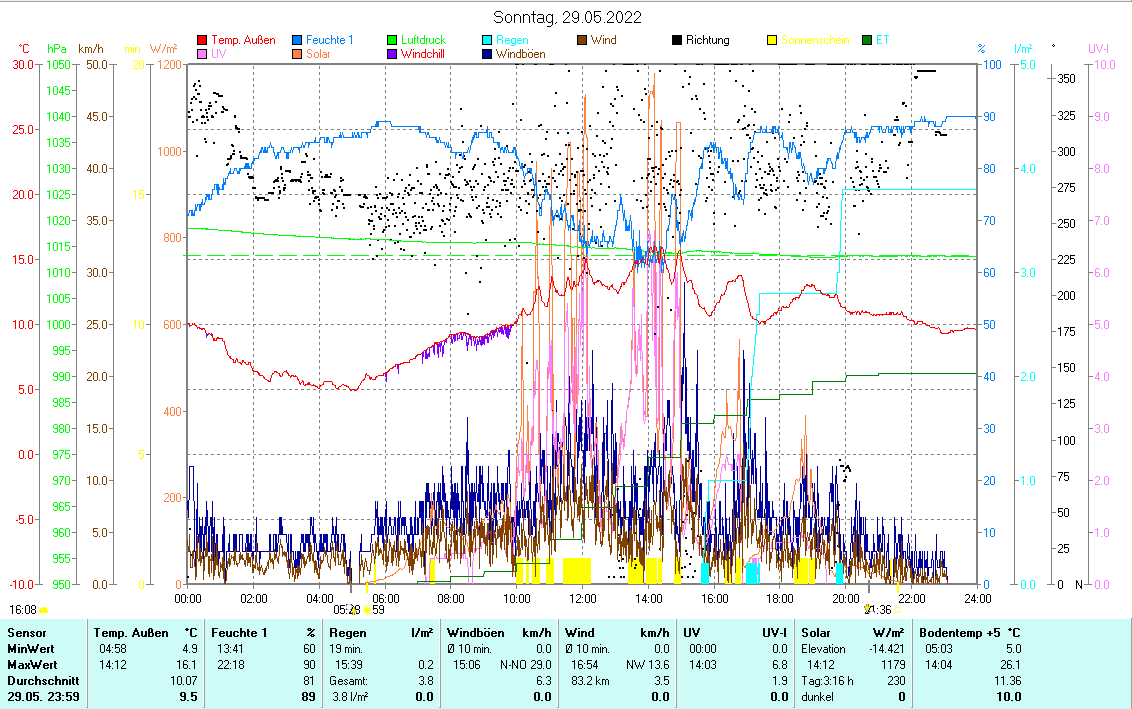This screenshot has width=1132, height=709.
Task: Click the green hPa axis unit label
Action: tap(57, 49)
